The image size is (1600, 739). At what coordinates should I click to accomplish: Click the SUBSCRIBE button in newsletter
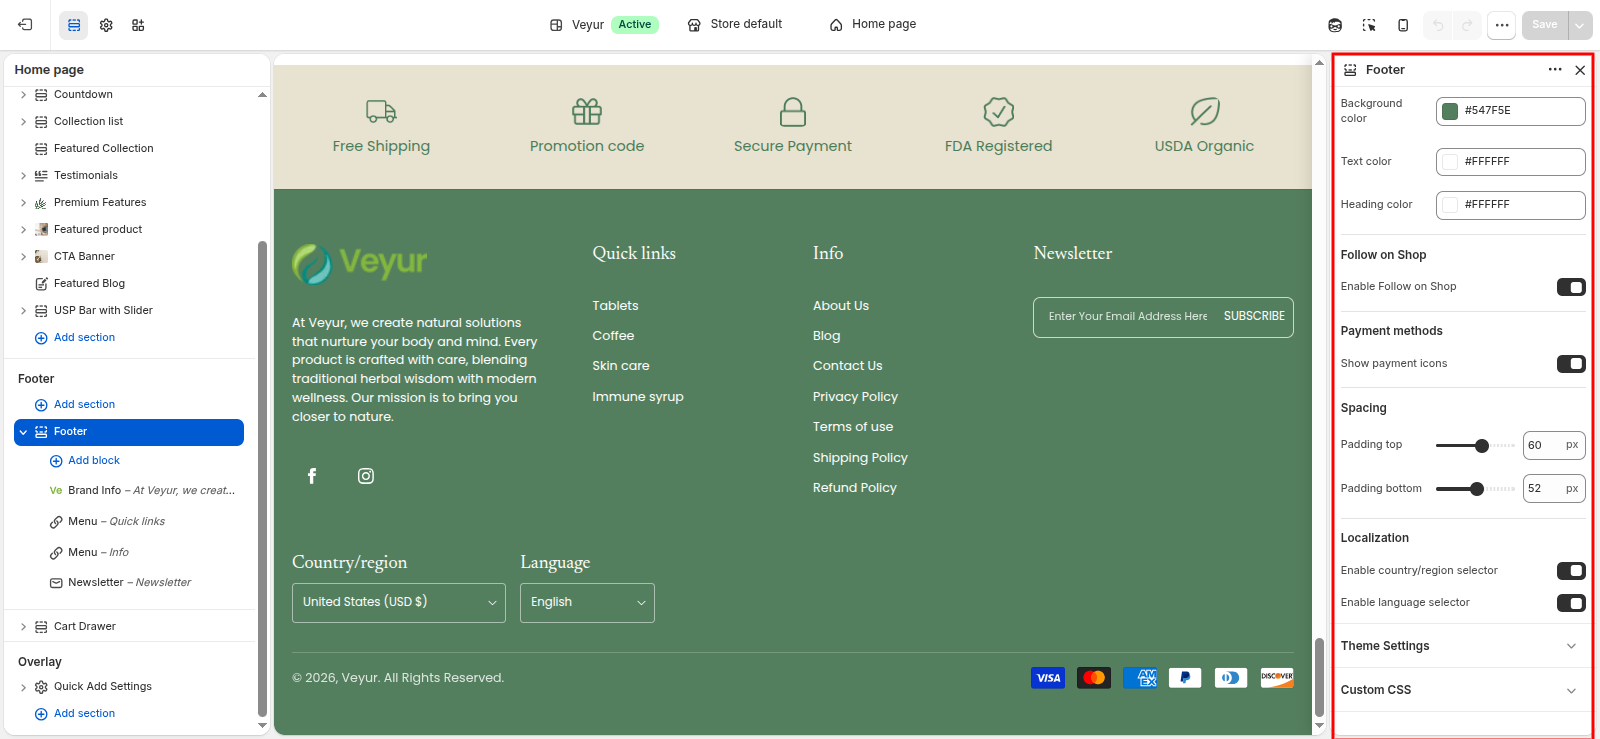[x=1254, y=317]
